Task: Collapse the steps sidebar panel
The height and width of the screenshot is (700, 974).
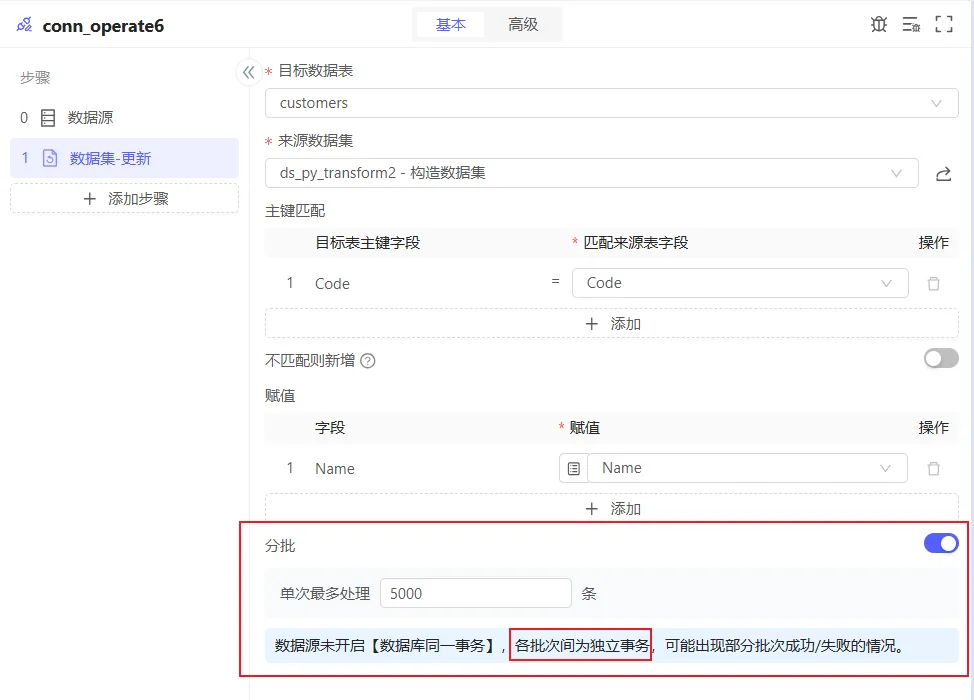Action: [248, 72]
